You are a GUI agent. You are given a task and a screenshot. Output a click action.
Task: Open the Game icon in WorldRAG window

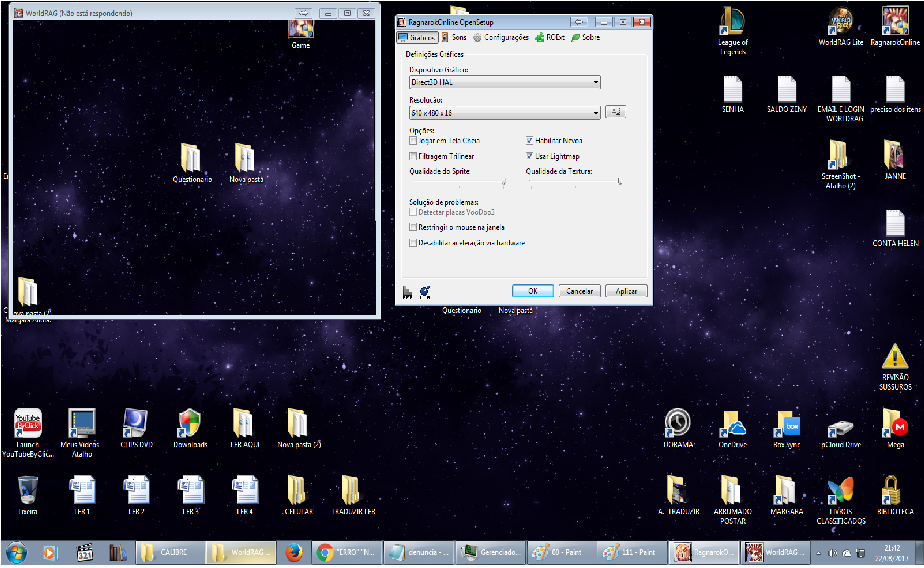tap(301, 34)
